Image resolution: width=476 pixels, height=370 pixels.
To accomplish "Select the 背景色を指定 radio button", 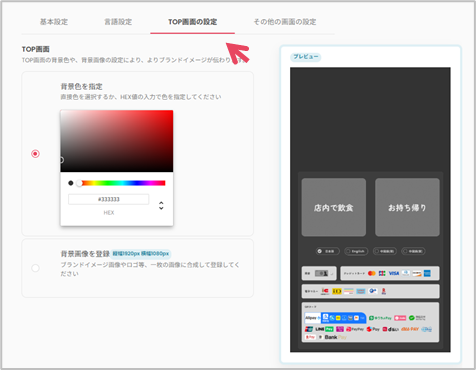I will (x=35, y=154).
